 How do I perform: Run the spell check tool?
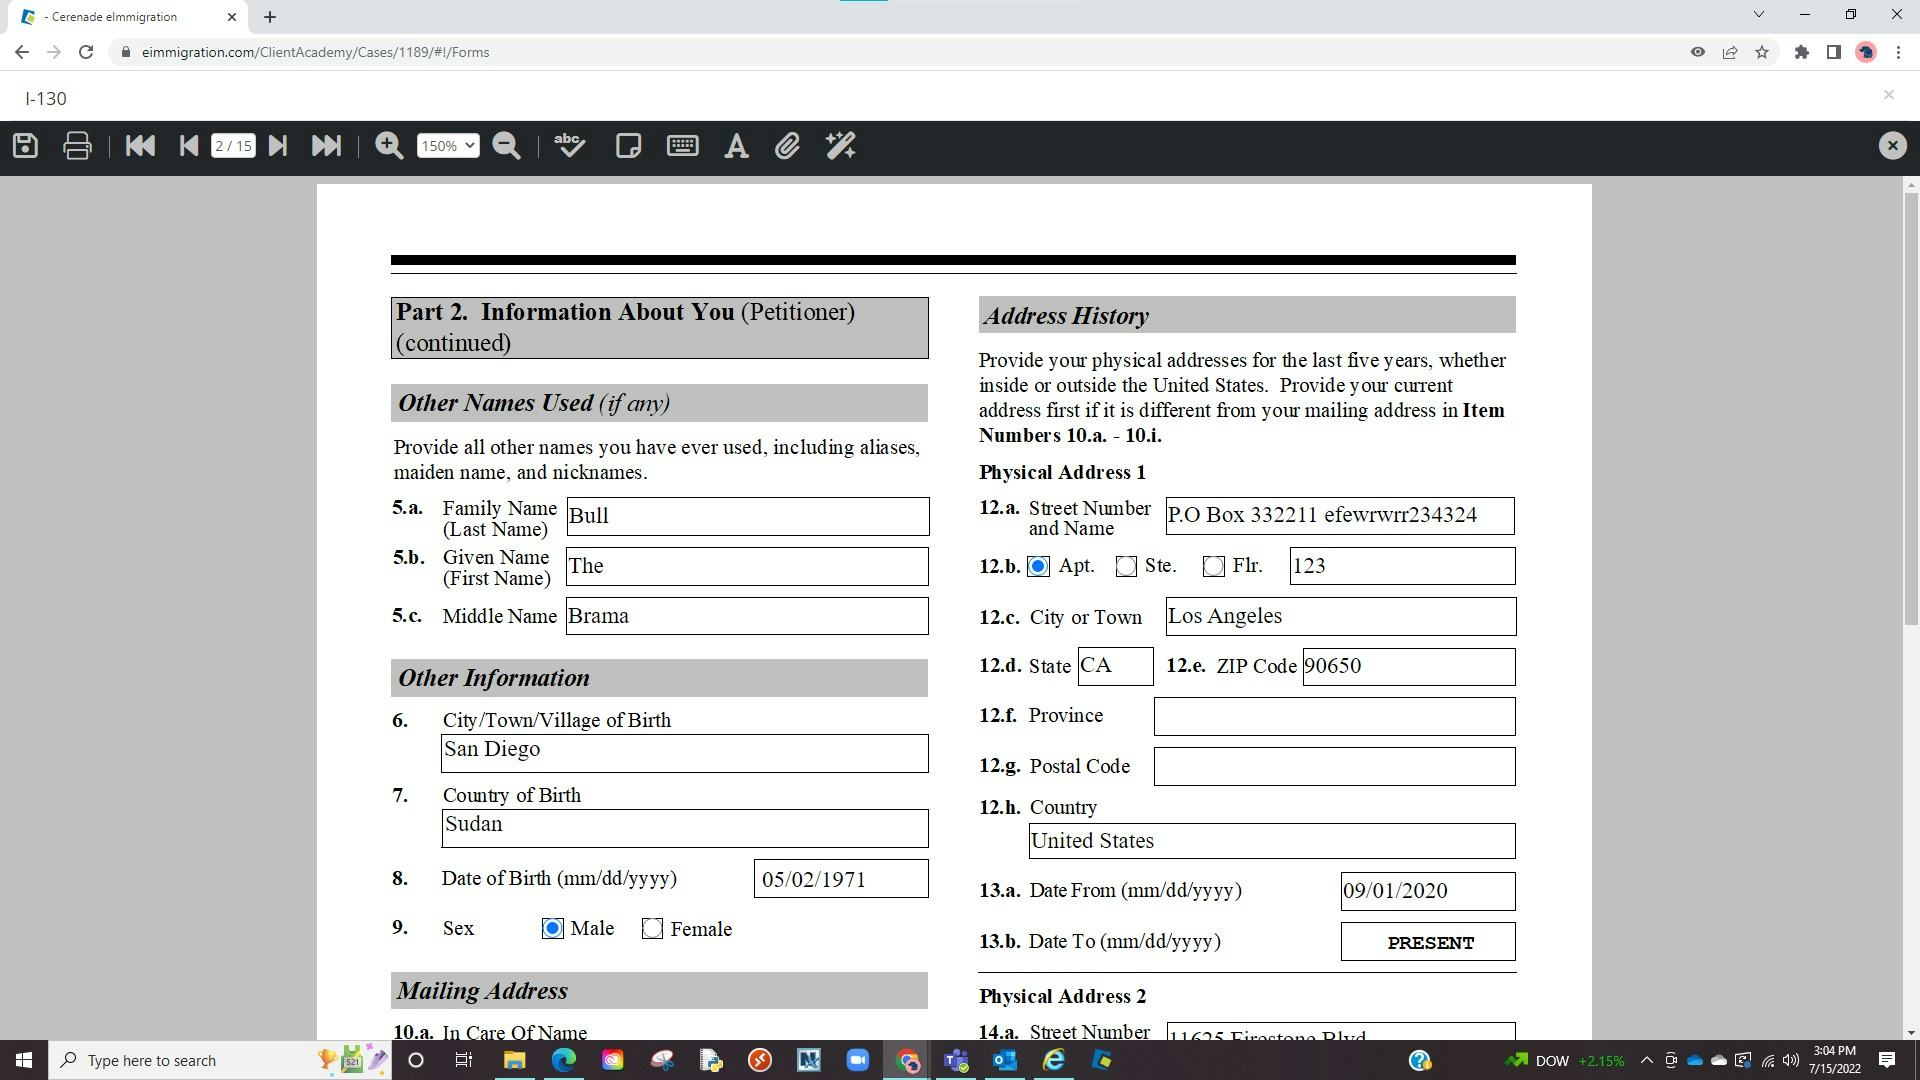coord(568,145)
